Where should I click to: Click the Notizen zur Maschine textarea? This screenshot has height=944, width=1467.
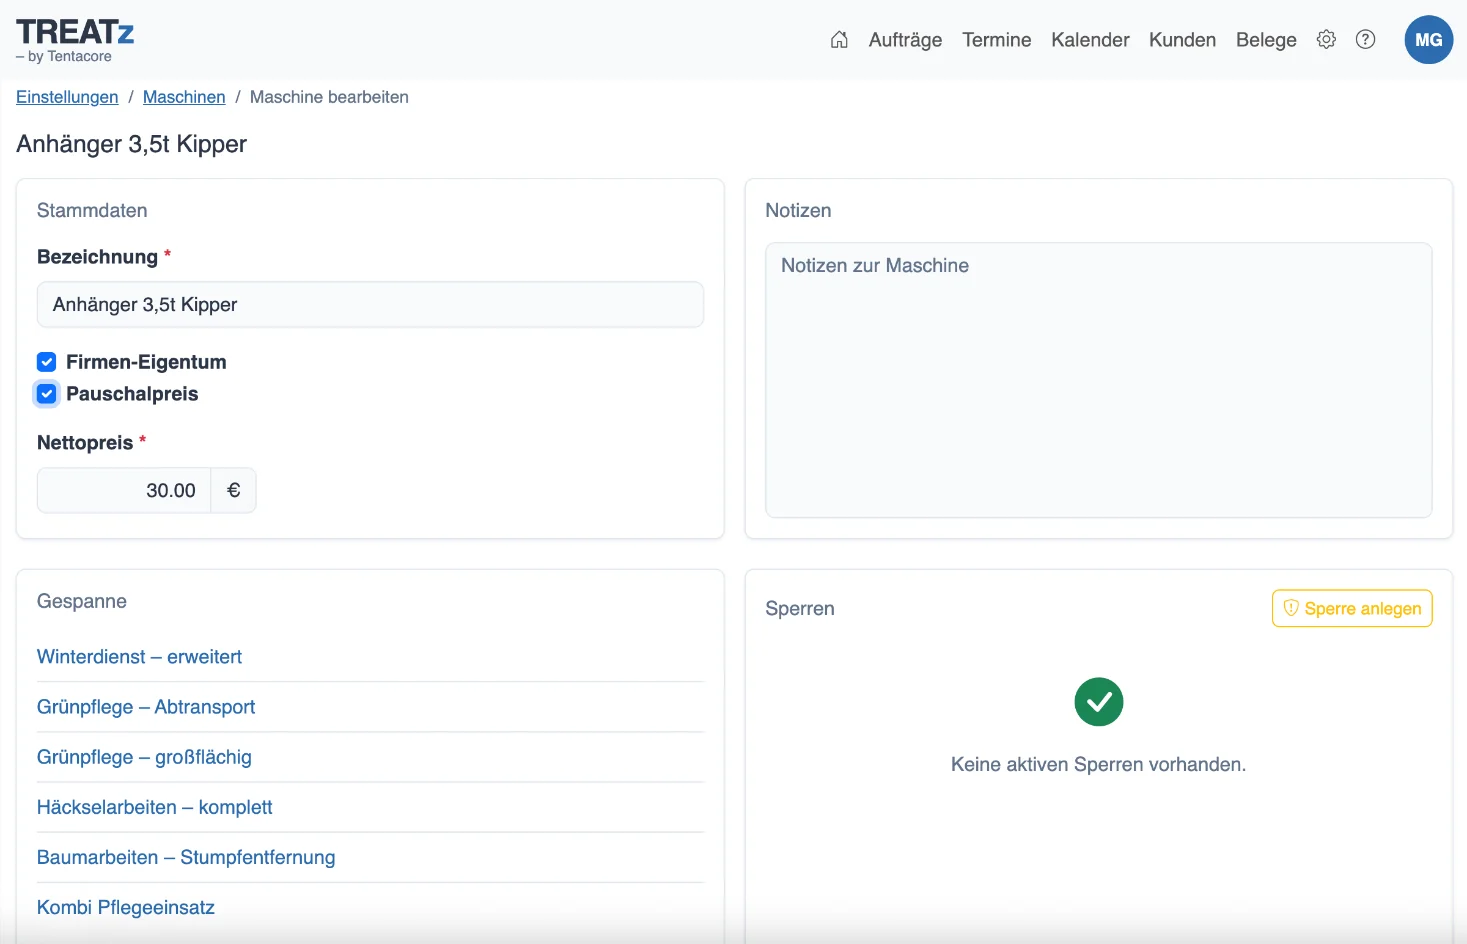tap(1098, 380)
